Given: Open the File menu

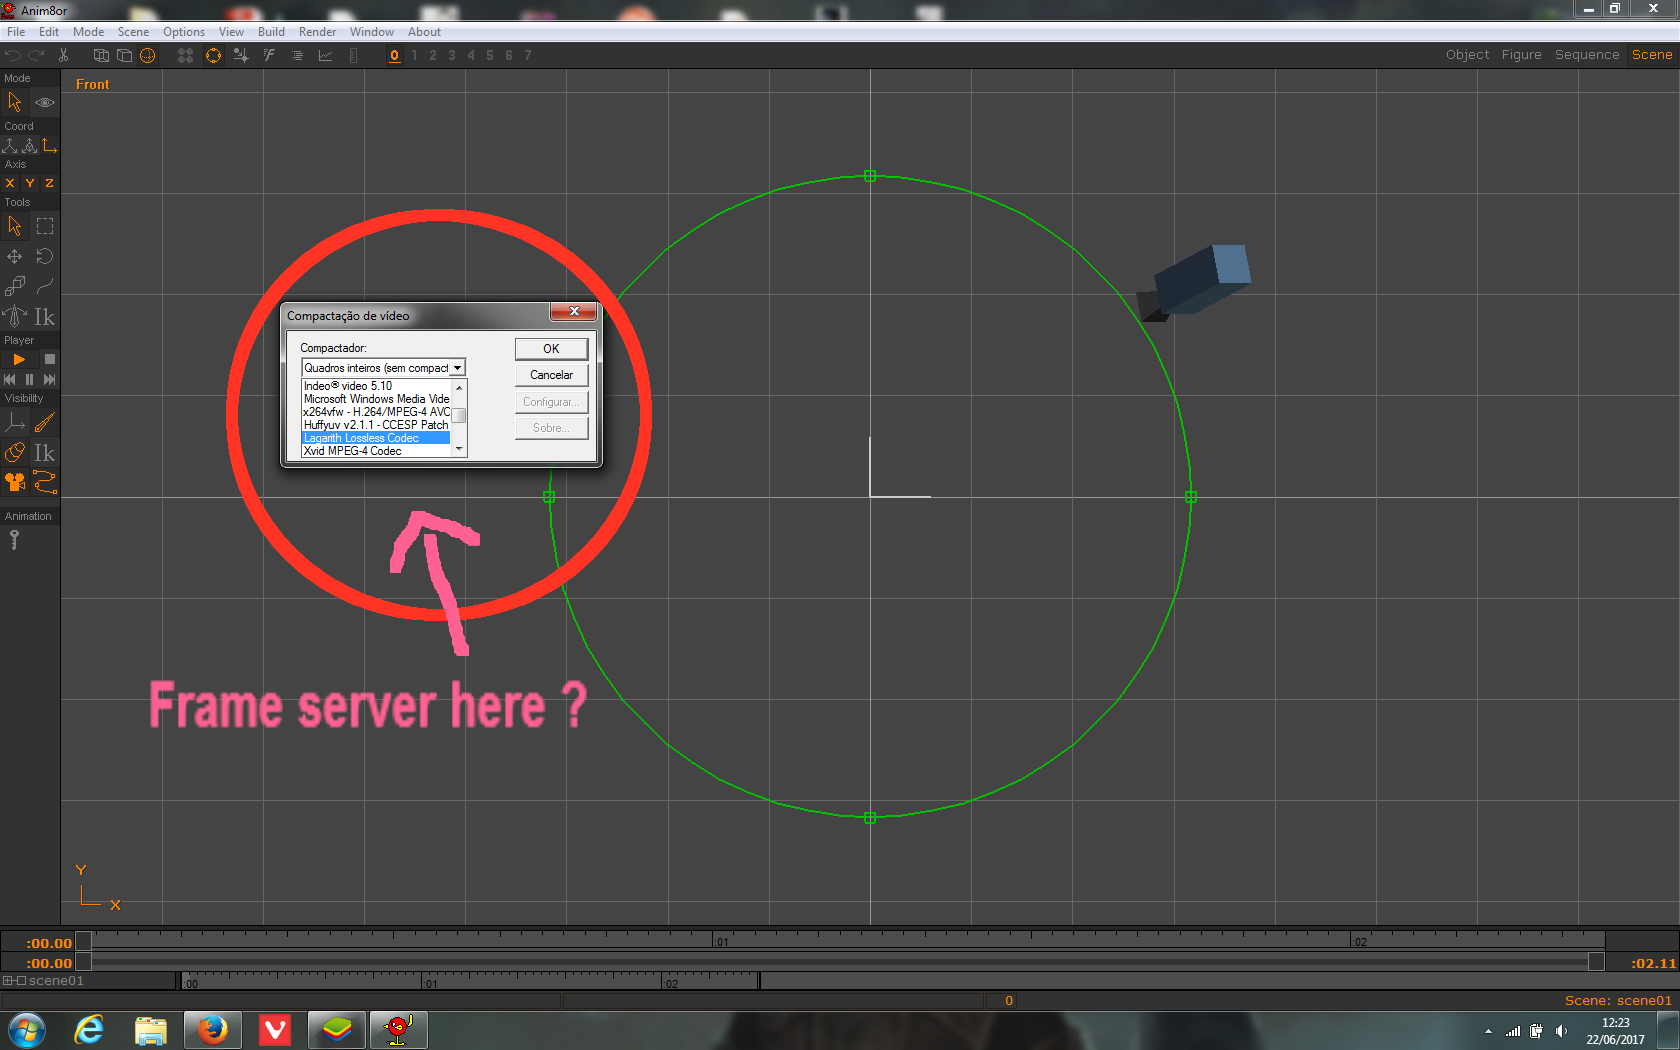Looking at the screenshot, I should pyautogui.click(x=16, y=32).
